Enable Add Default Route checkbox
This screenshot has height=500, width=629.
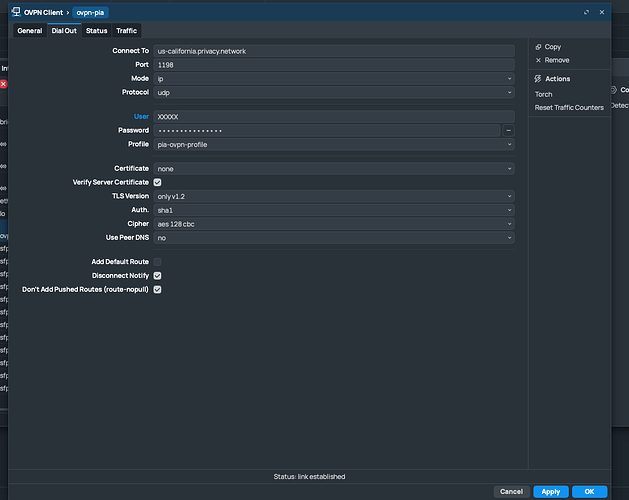pyautogui.click(x=157, y=262)
